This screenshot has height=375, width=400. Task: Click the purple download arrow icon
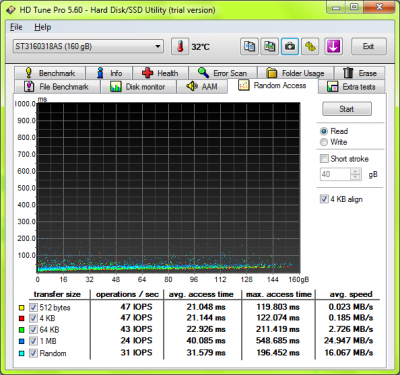point(333,46)
